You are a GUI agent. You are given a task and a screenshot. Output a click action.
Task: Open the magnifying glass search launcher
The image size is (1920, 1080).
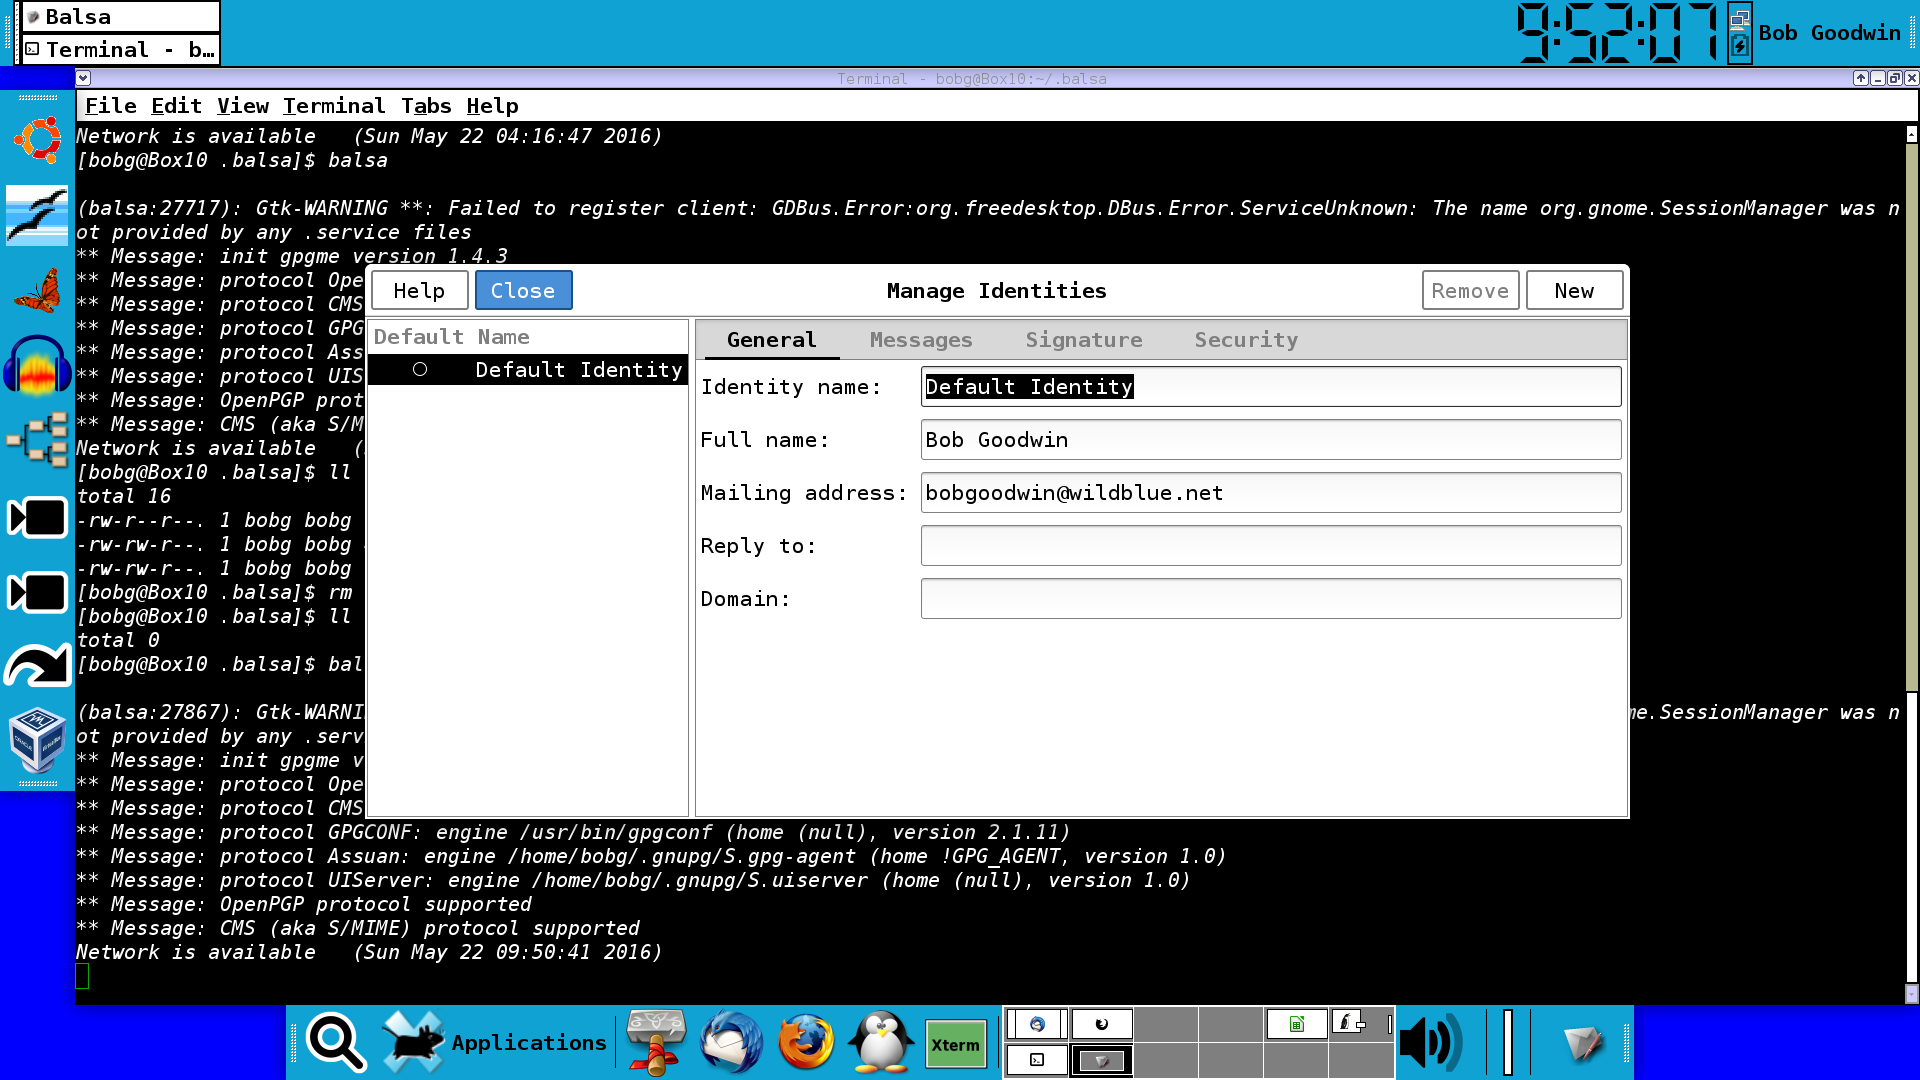pyautogui.click(x=336, y=1042)
